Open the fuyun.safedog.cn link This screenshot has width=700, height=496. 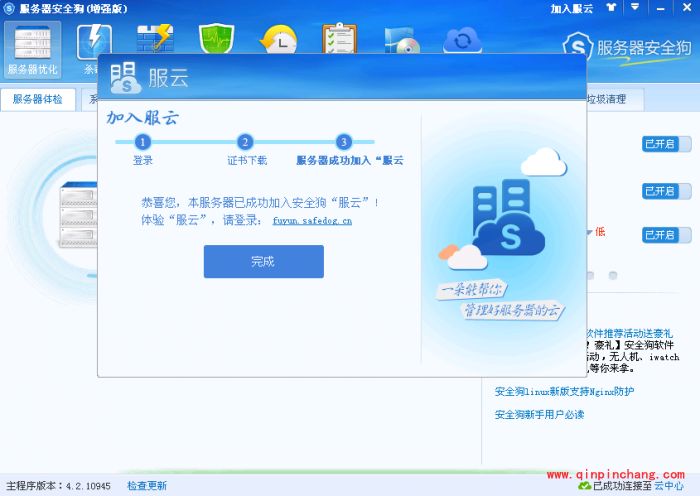point(312,221)
